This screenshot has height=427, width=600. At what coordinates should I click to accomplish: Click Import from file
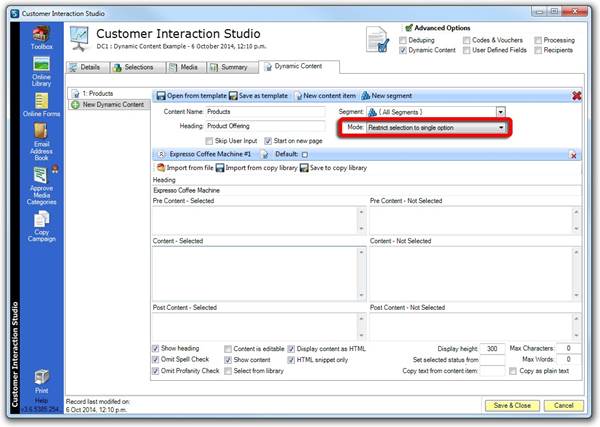pyautogui.click(x=185, y=168)
